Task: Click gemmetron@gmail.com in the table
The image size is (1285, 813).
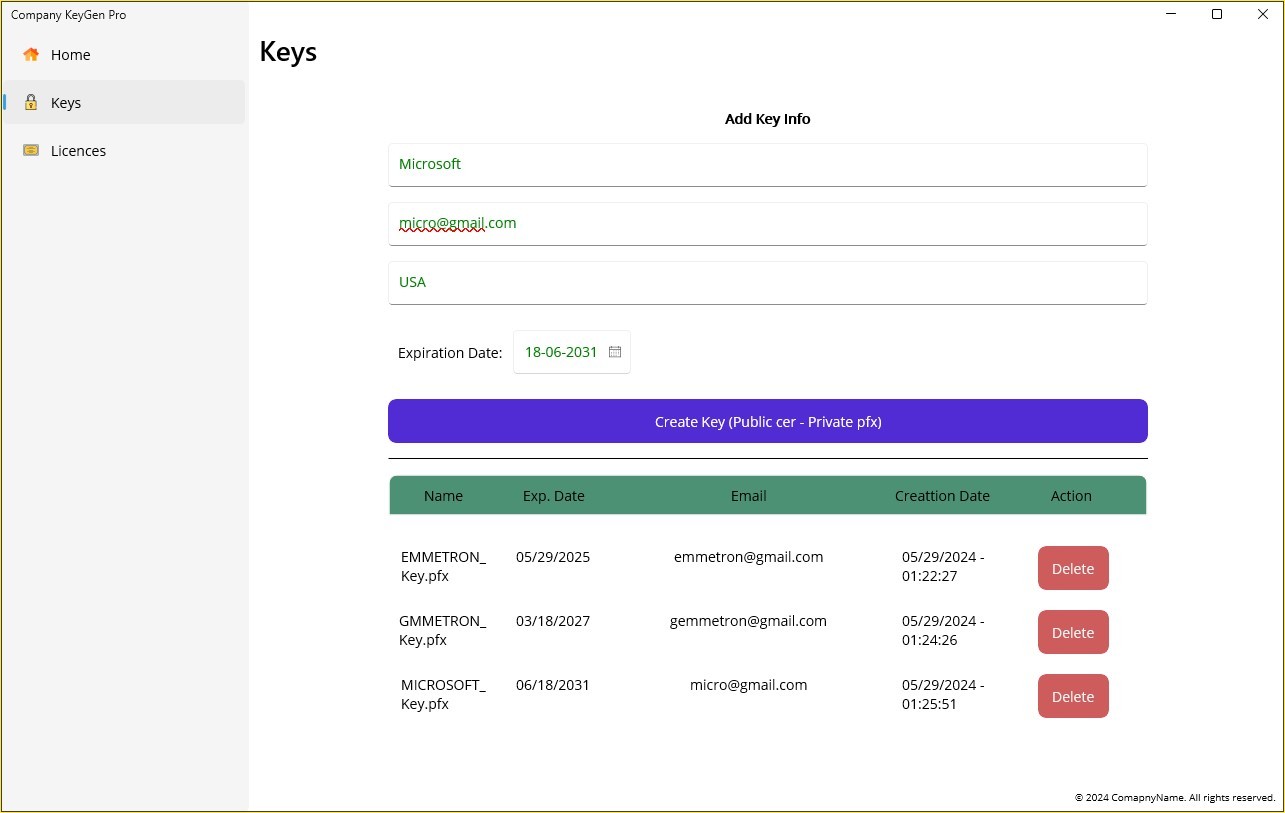Action: (x=748, y=621)
